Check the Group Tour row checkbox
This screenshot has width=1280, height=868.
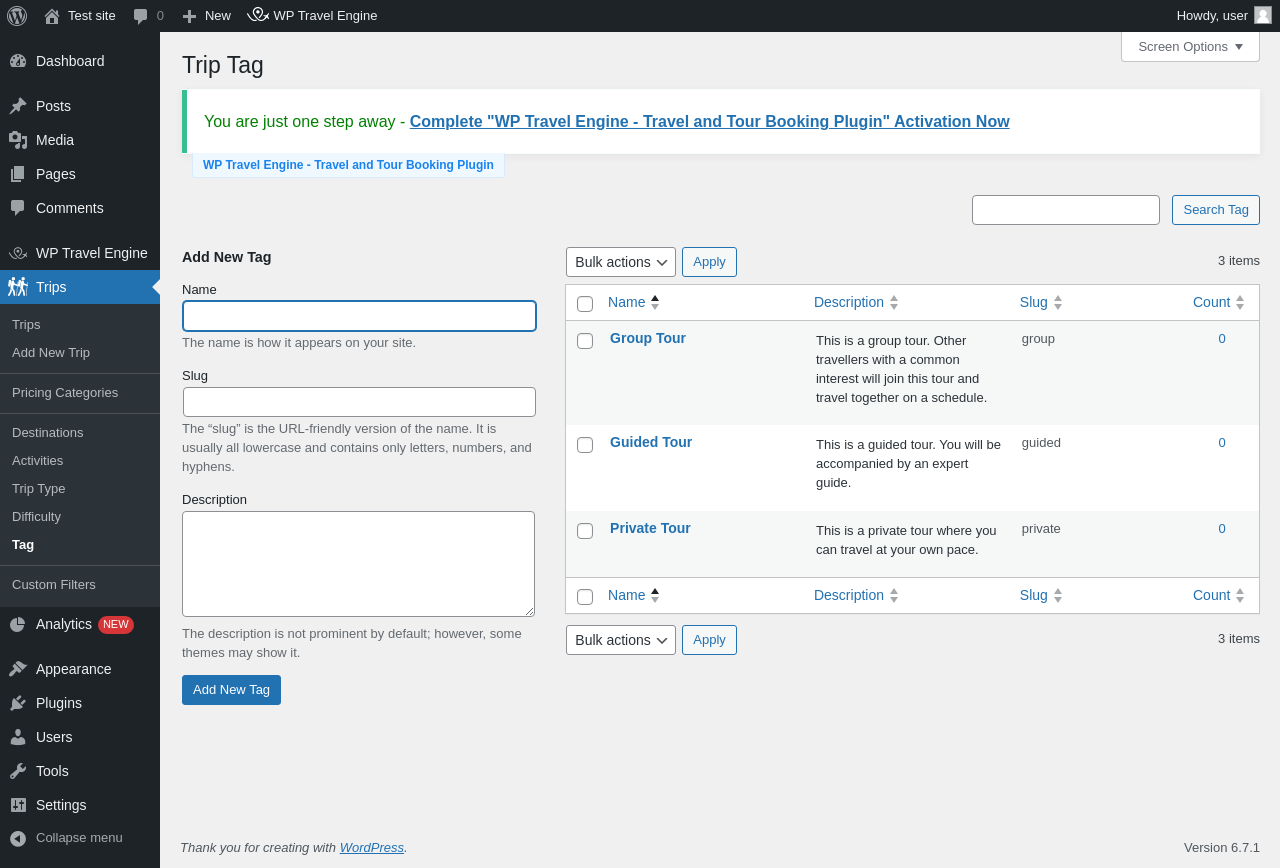click(x=585, y=341)
